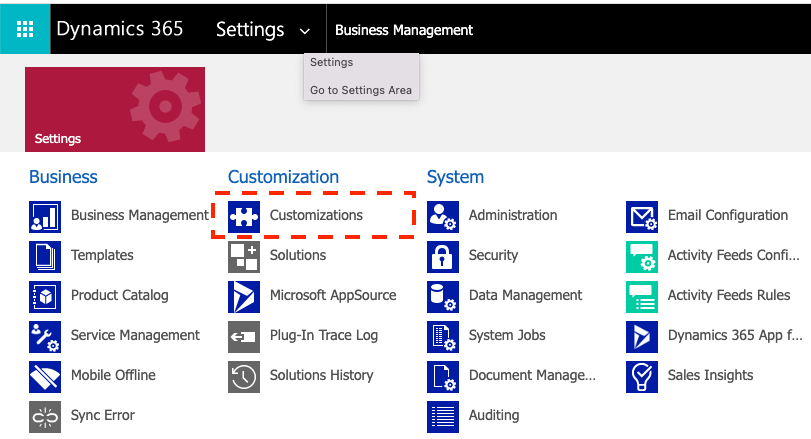Image resolution: width=811 pixels, height=439 pixels.
Task: Open the Solutions icon
Action: pyautogui.click(x=244, y=256)
